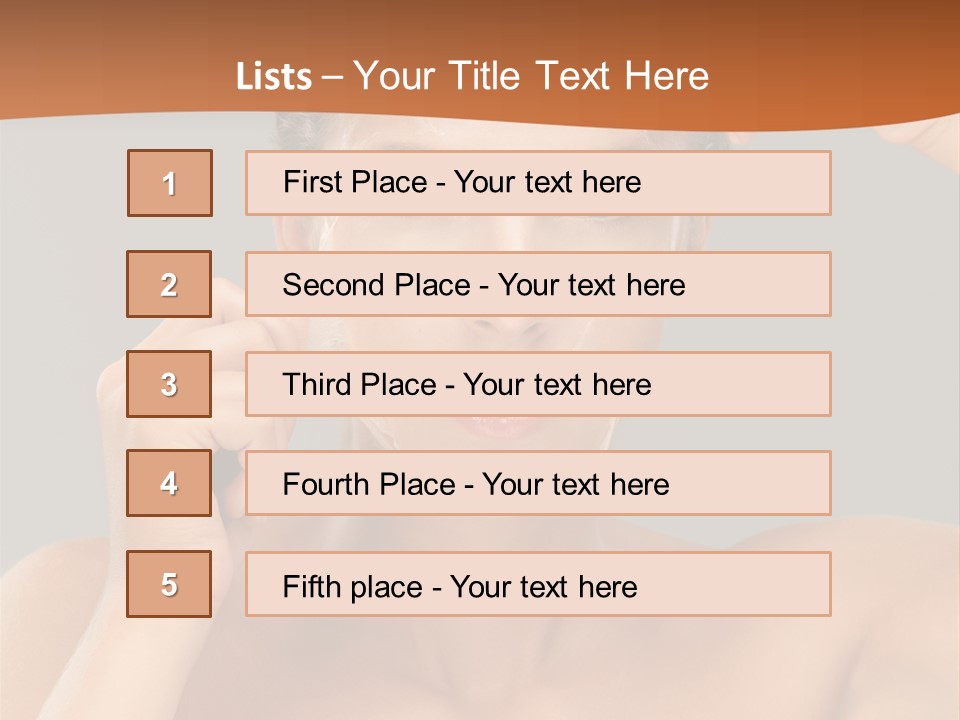Click the Fifth place text bar

[x=538, y=584]
